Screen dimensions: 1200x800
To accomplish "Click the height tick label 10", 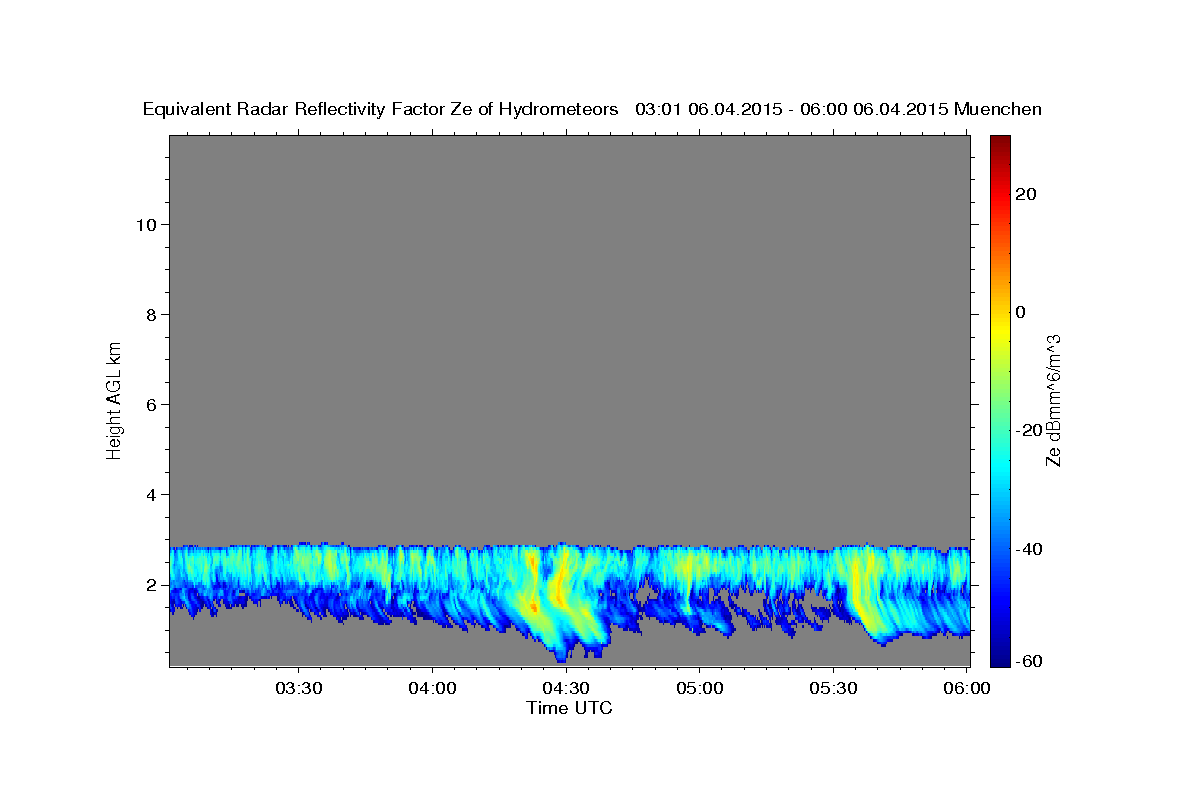I will pos(146,225).
